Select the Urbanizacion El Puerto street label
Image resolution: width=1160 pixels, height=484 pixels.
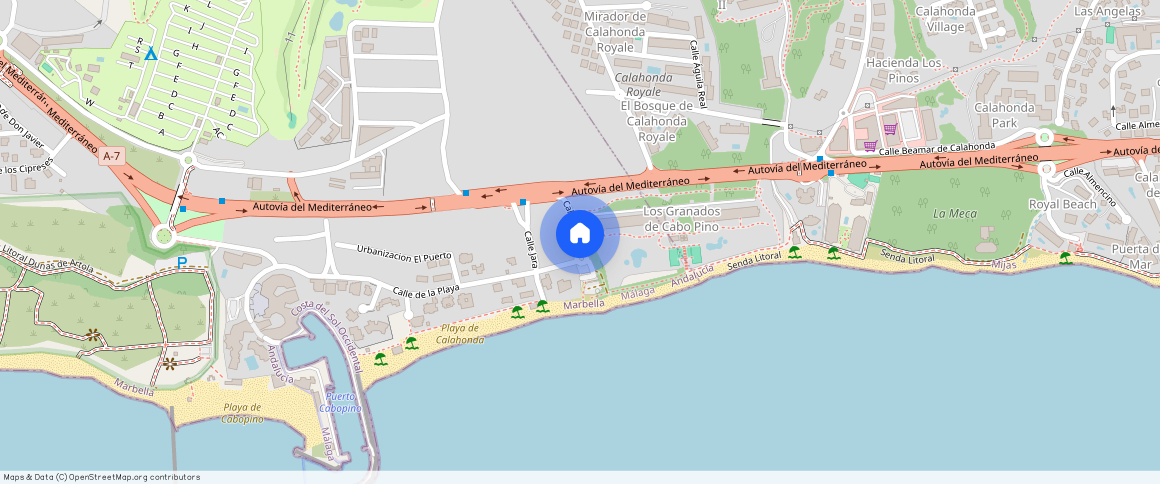(404, 252)
